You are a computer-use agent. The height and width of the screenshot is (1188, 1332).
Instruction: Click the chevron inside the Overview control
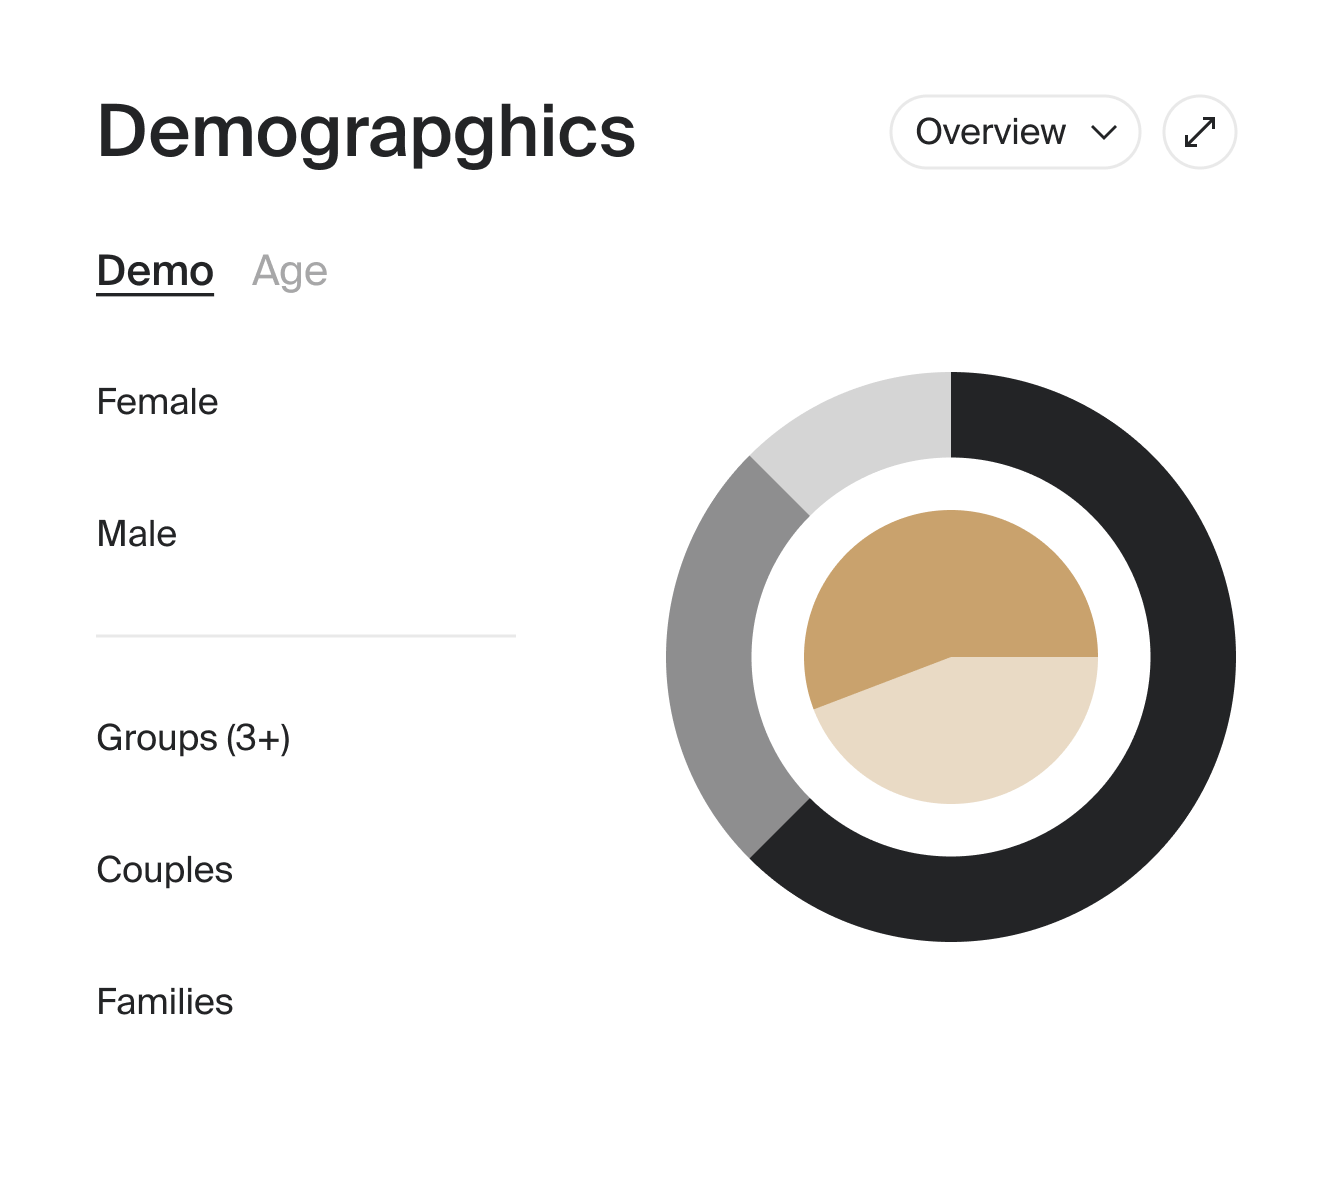tap(1103, 131)
